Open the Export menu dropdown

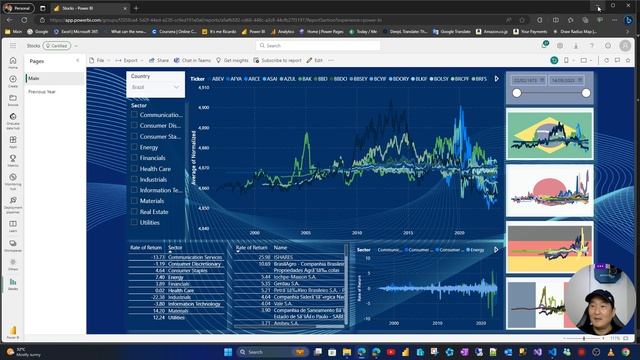click(x=129, y=60)
